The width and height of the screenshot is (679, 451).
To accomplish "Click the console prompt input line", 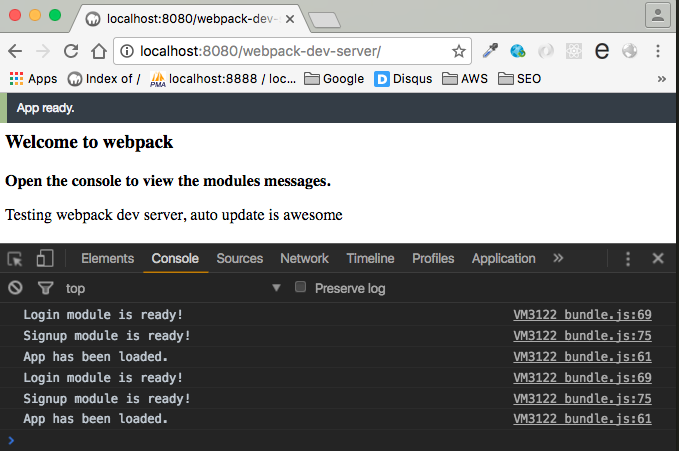I will [338, 440].
